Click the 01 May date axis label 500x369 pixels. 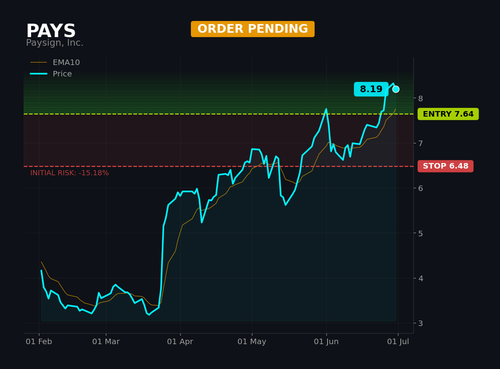tap(252, 342)
